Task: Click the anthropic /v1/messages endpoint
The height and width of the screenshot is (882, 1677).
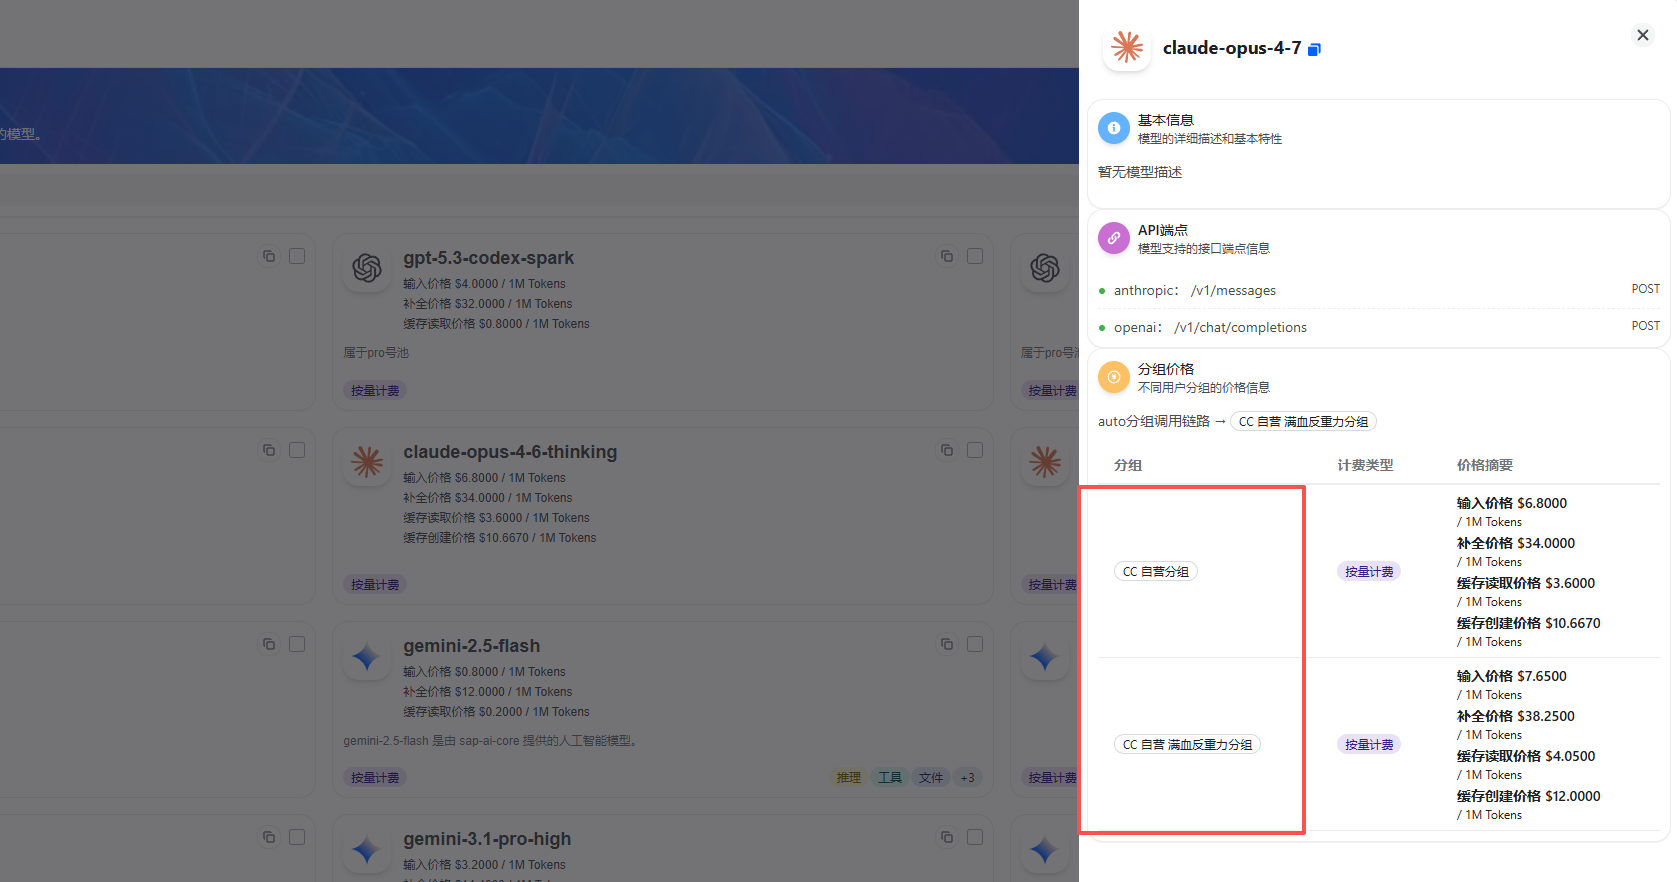Action: click(x=1195, y=291)
